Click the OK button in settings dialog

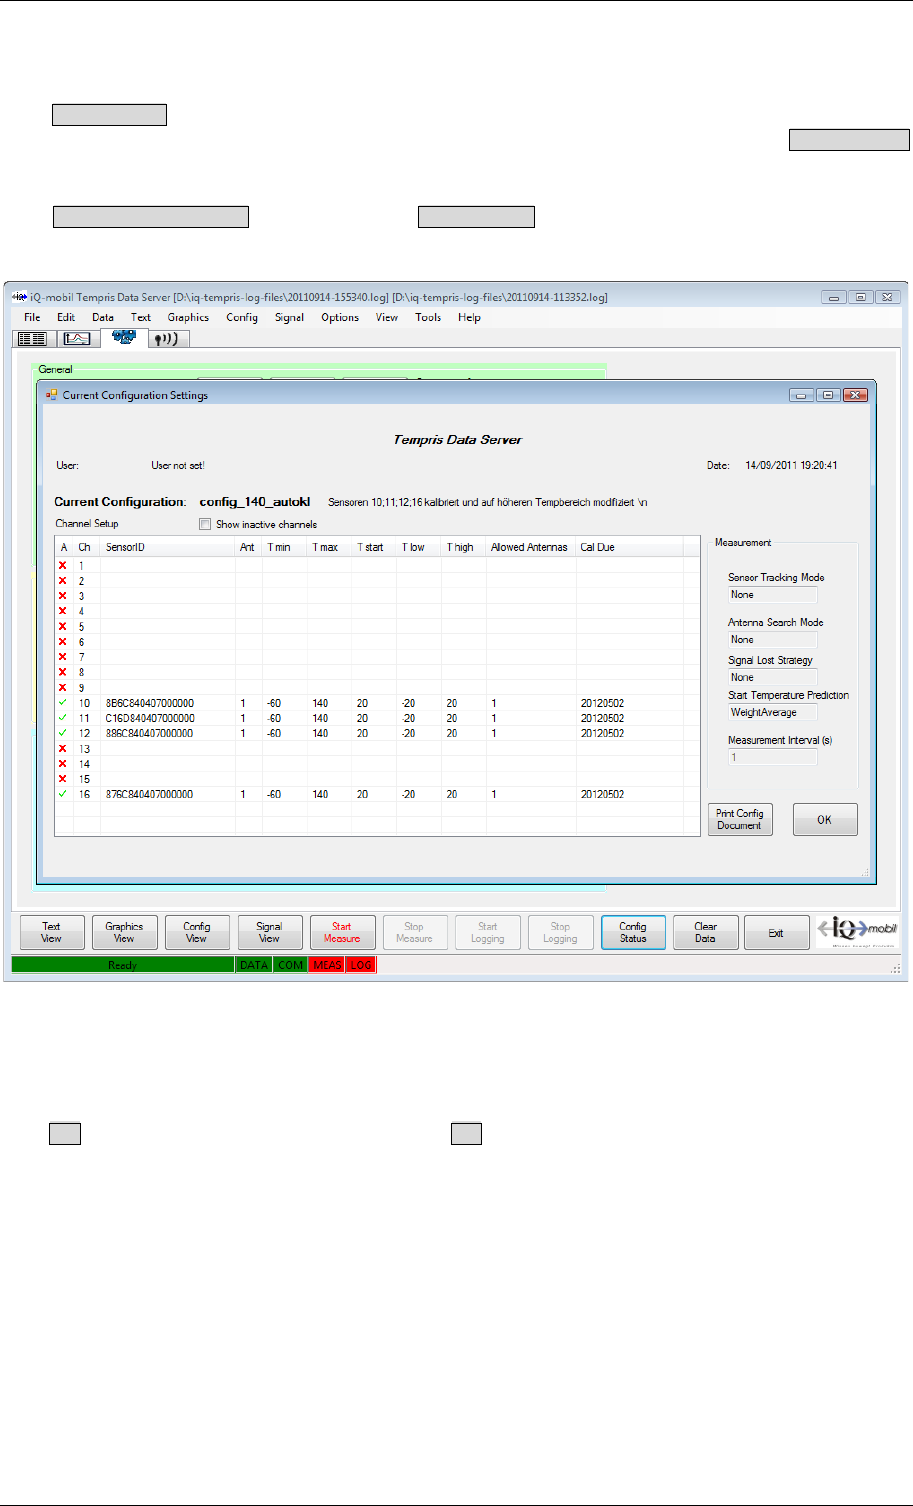click(x=825, y=819)
